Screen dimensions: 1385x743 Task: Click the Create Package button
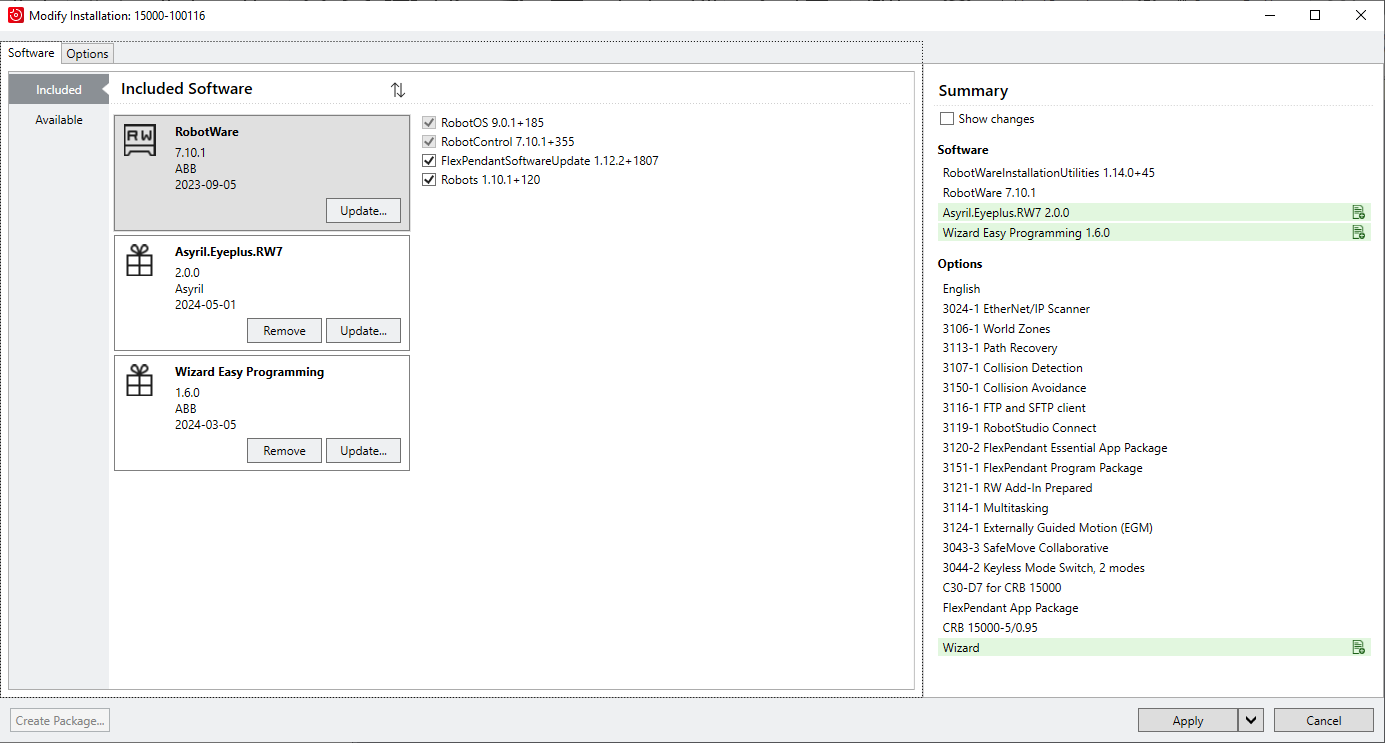(60, 720)
